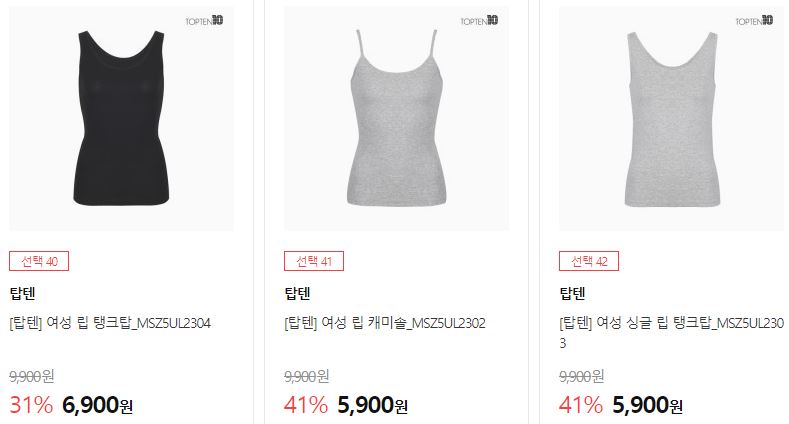Select the 선택 41 badge
Viewport: 789px width, 424px height.
tap(314, 261)
